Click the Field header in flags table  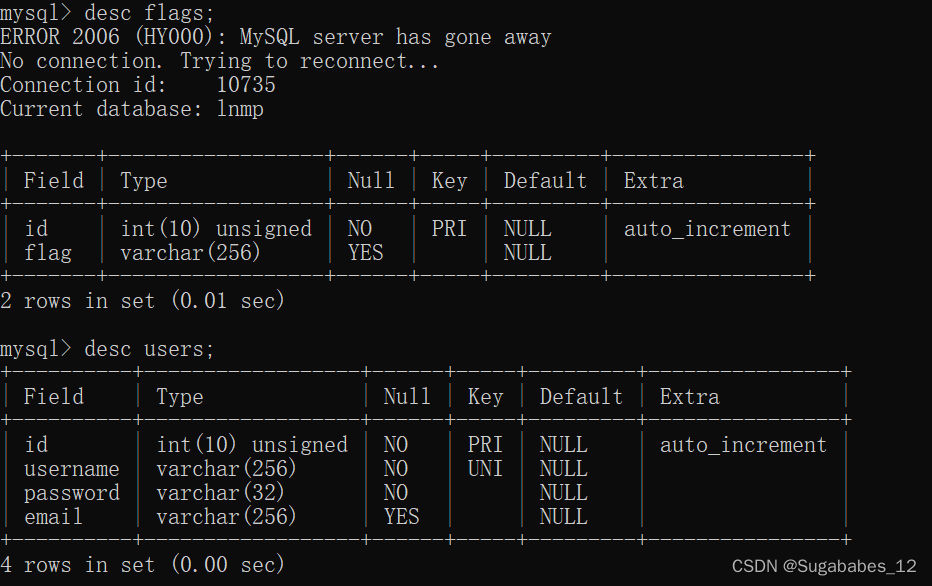coord(53,180)
